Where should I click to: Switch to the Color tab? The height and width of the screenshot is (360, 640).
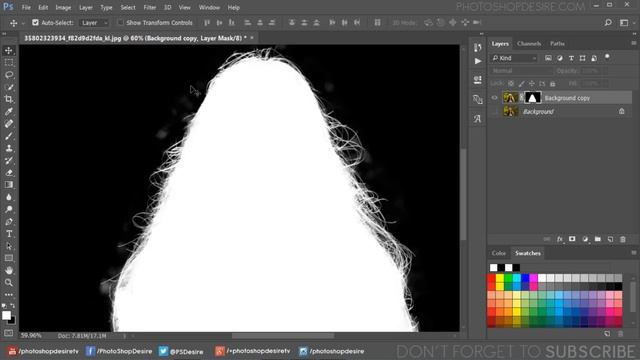(x=498, y=253)
